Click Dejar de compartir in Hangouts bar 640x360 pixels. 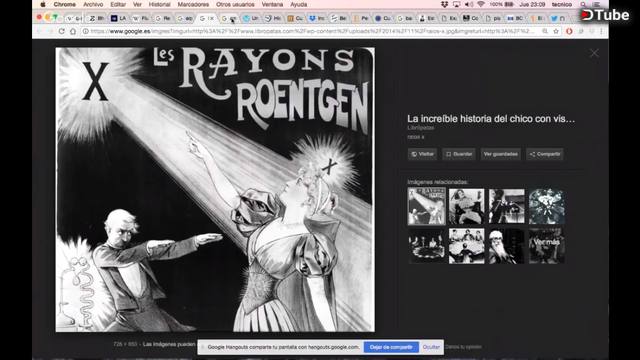tap(391, 347)
